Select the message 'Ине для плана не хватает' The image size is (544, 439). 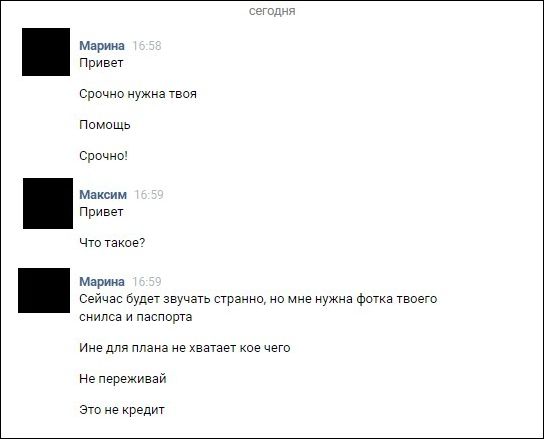click(x=185, y=348)
